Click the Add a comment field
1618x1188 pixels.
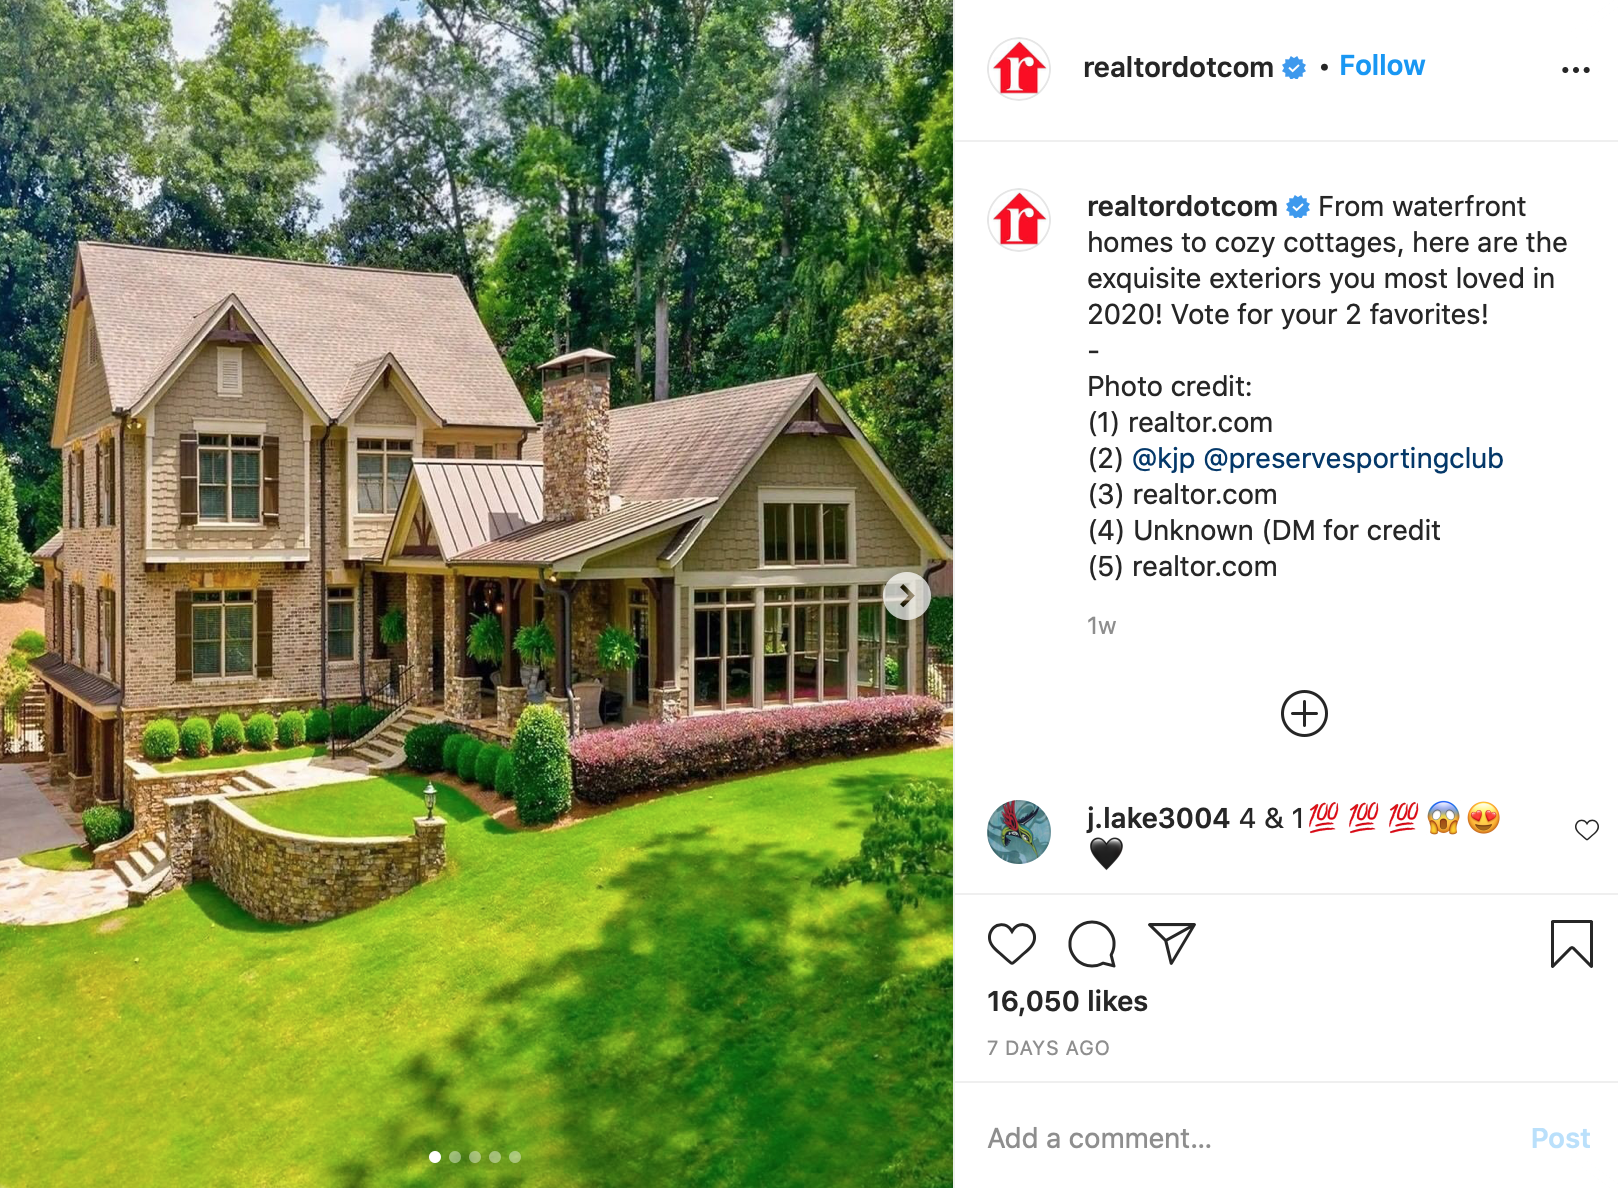(x=1248, y=1138)
